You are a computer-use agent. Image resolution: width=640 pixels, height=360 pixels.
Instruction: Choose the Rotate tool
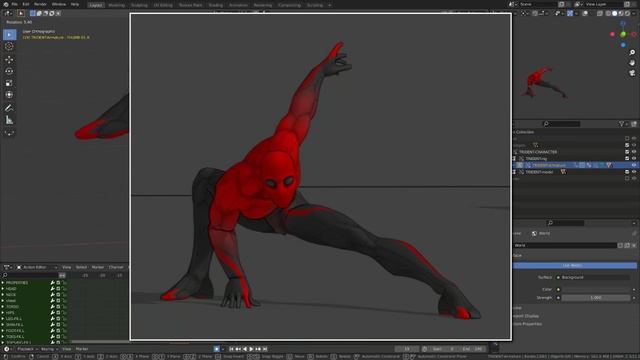(9, 71)
